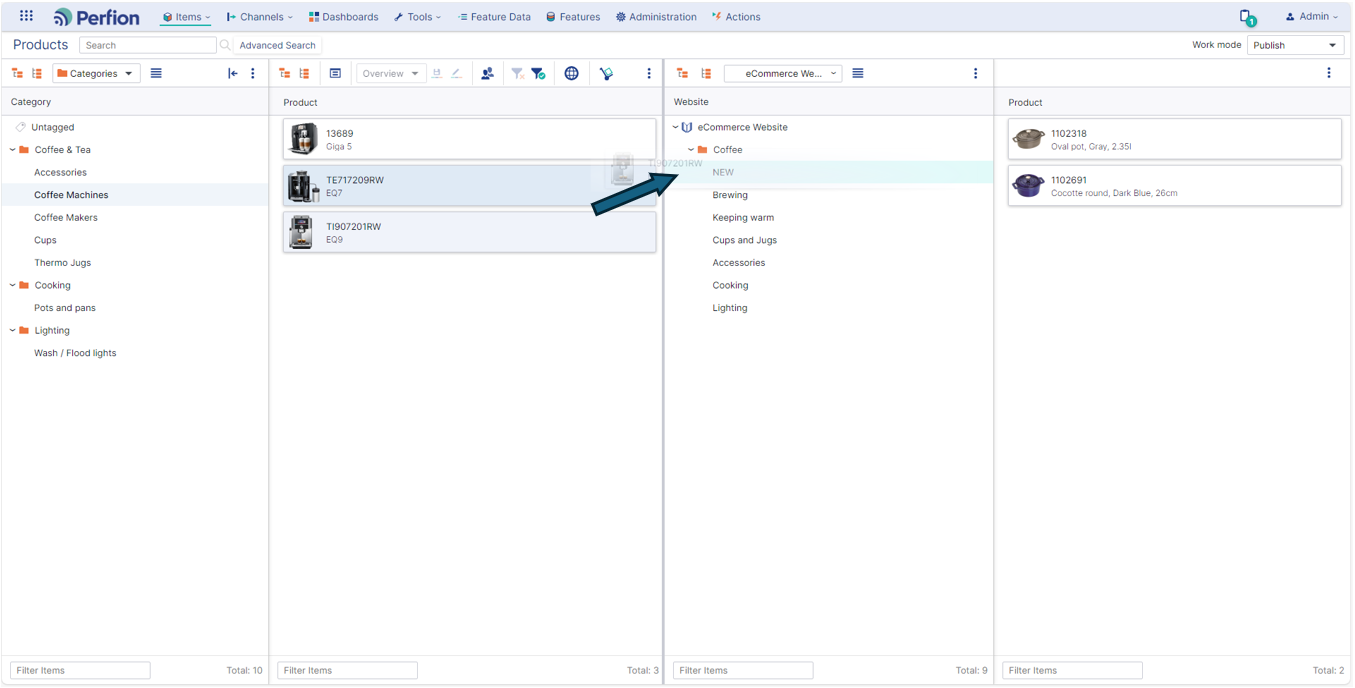Click the users icon in Product toolbar

(487, 73)
